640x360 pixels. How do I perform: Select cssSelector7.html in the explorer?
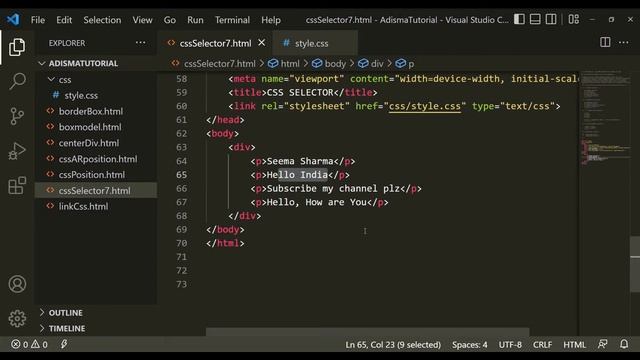coord(96,190)
